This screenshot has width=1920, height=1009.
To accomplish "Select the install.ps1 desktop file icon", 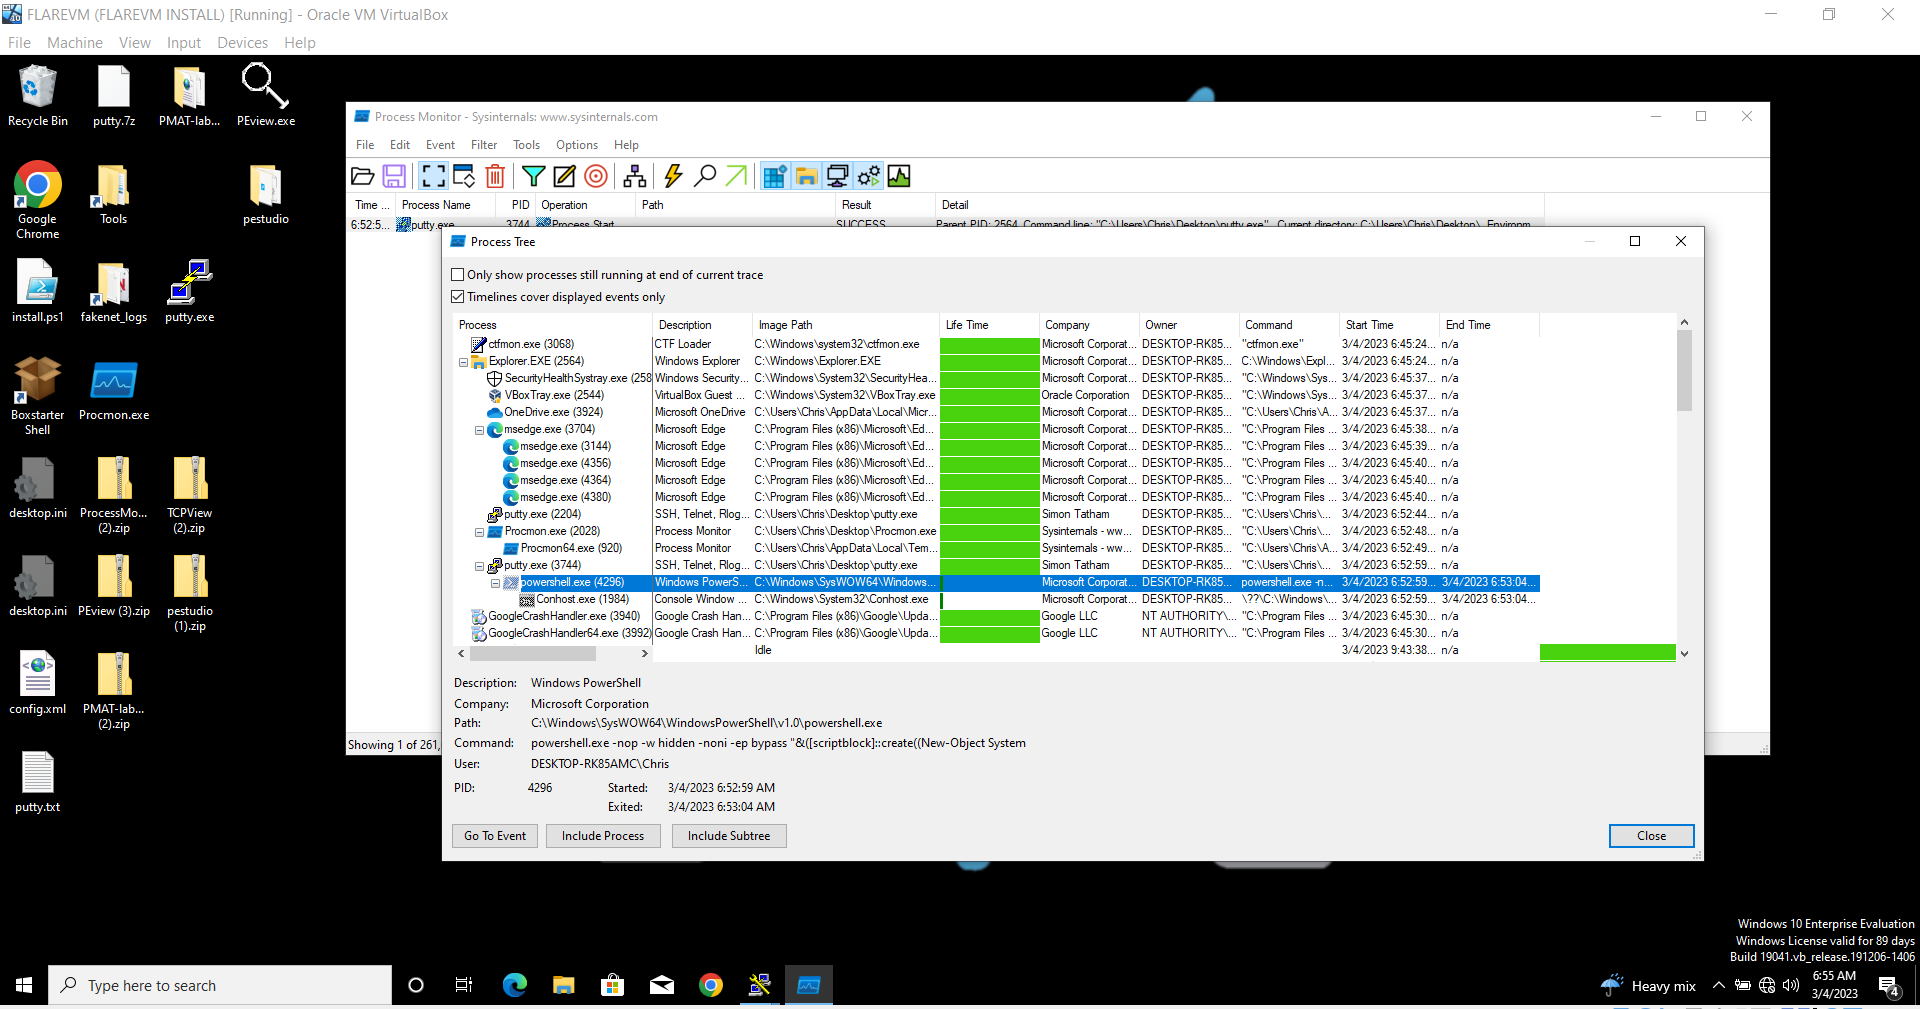I will 38,292.
